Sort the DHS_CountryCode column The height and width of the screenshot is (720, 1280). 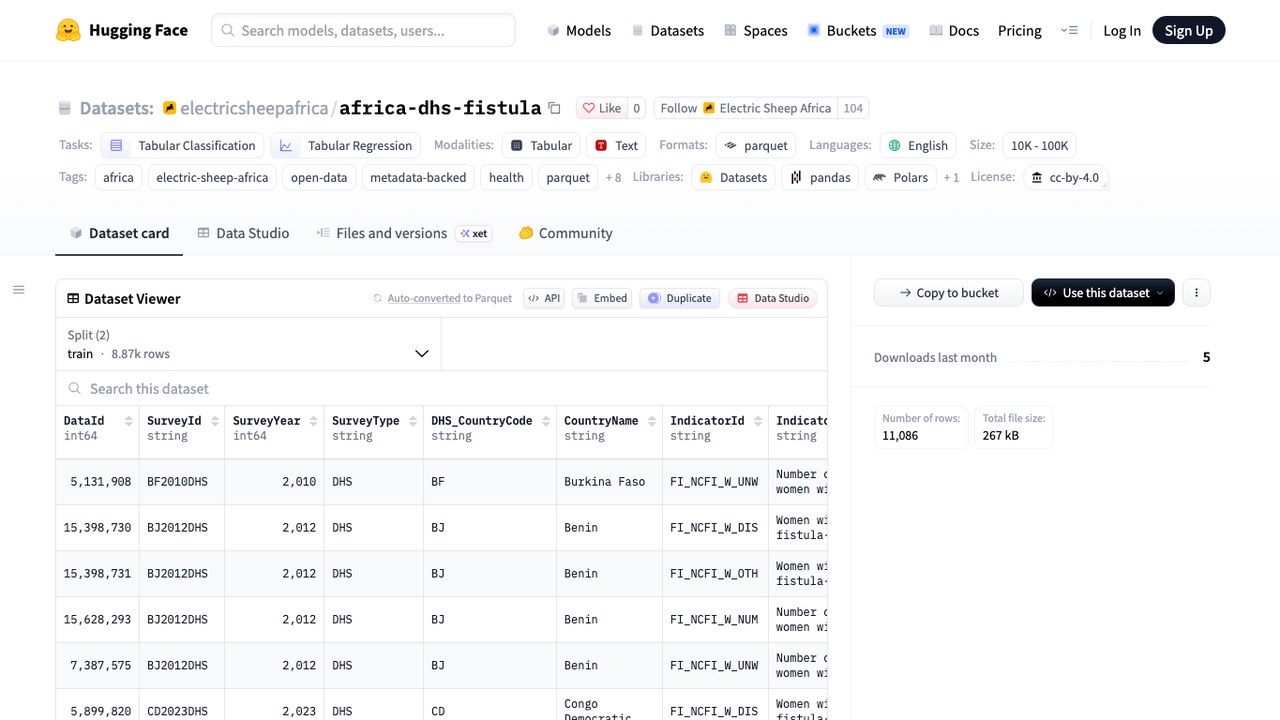point(546,421)
